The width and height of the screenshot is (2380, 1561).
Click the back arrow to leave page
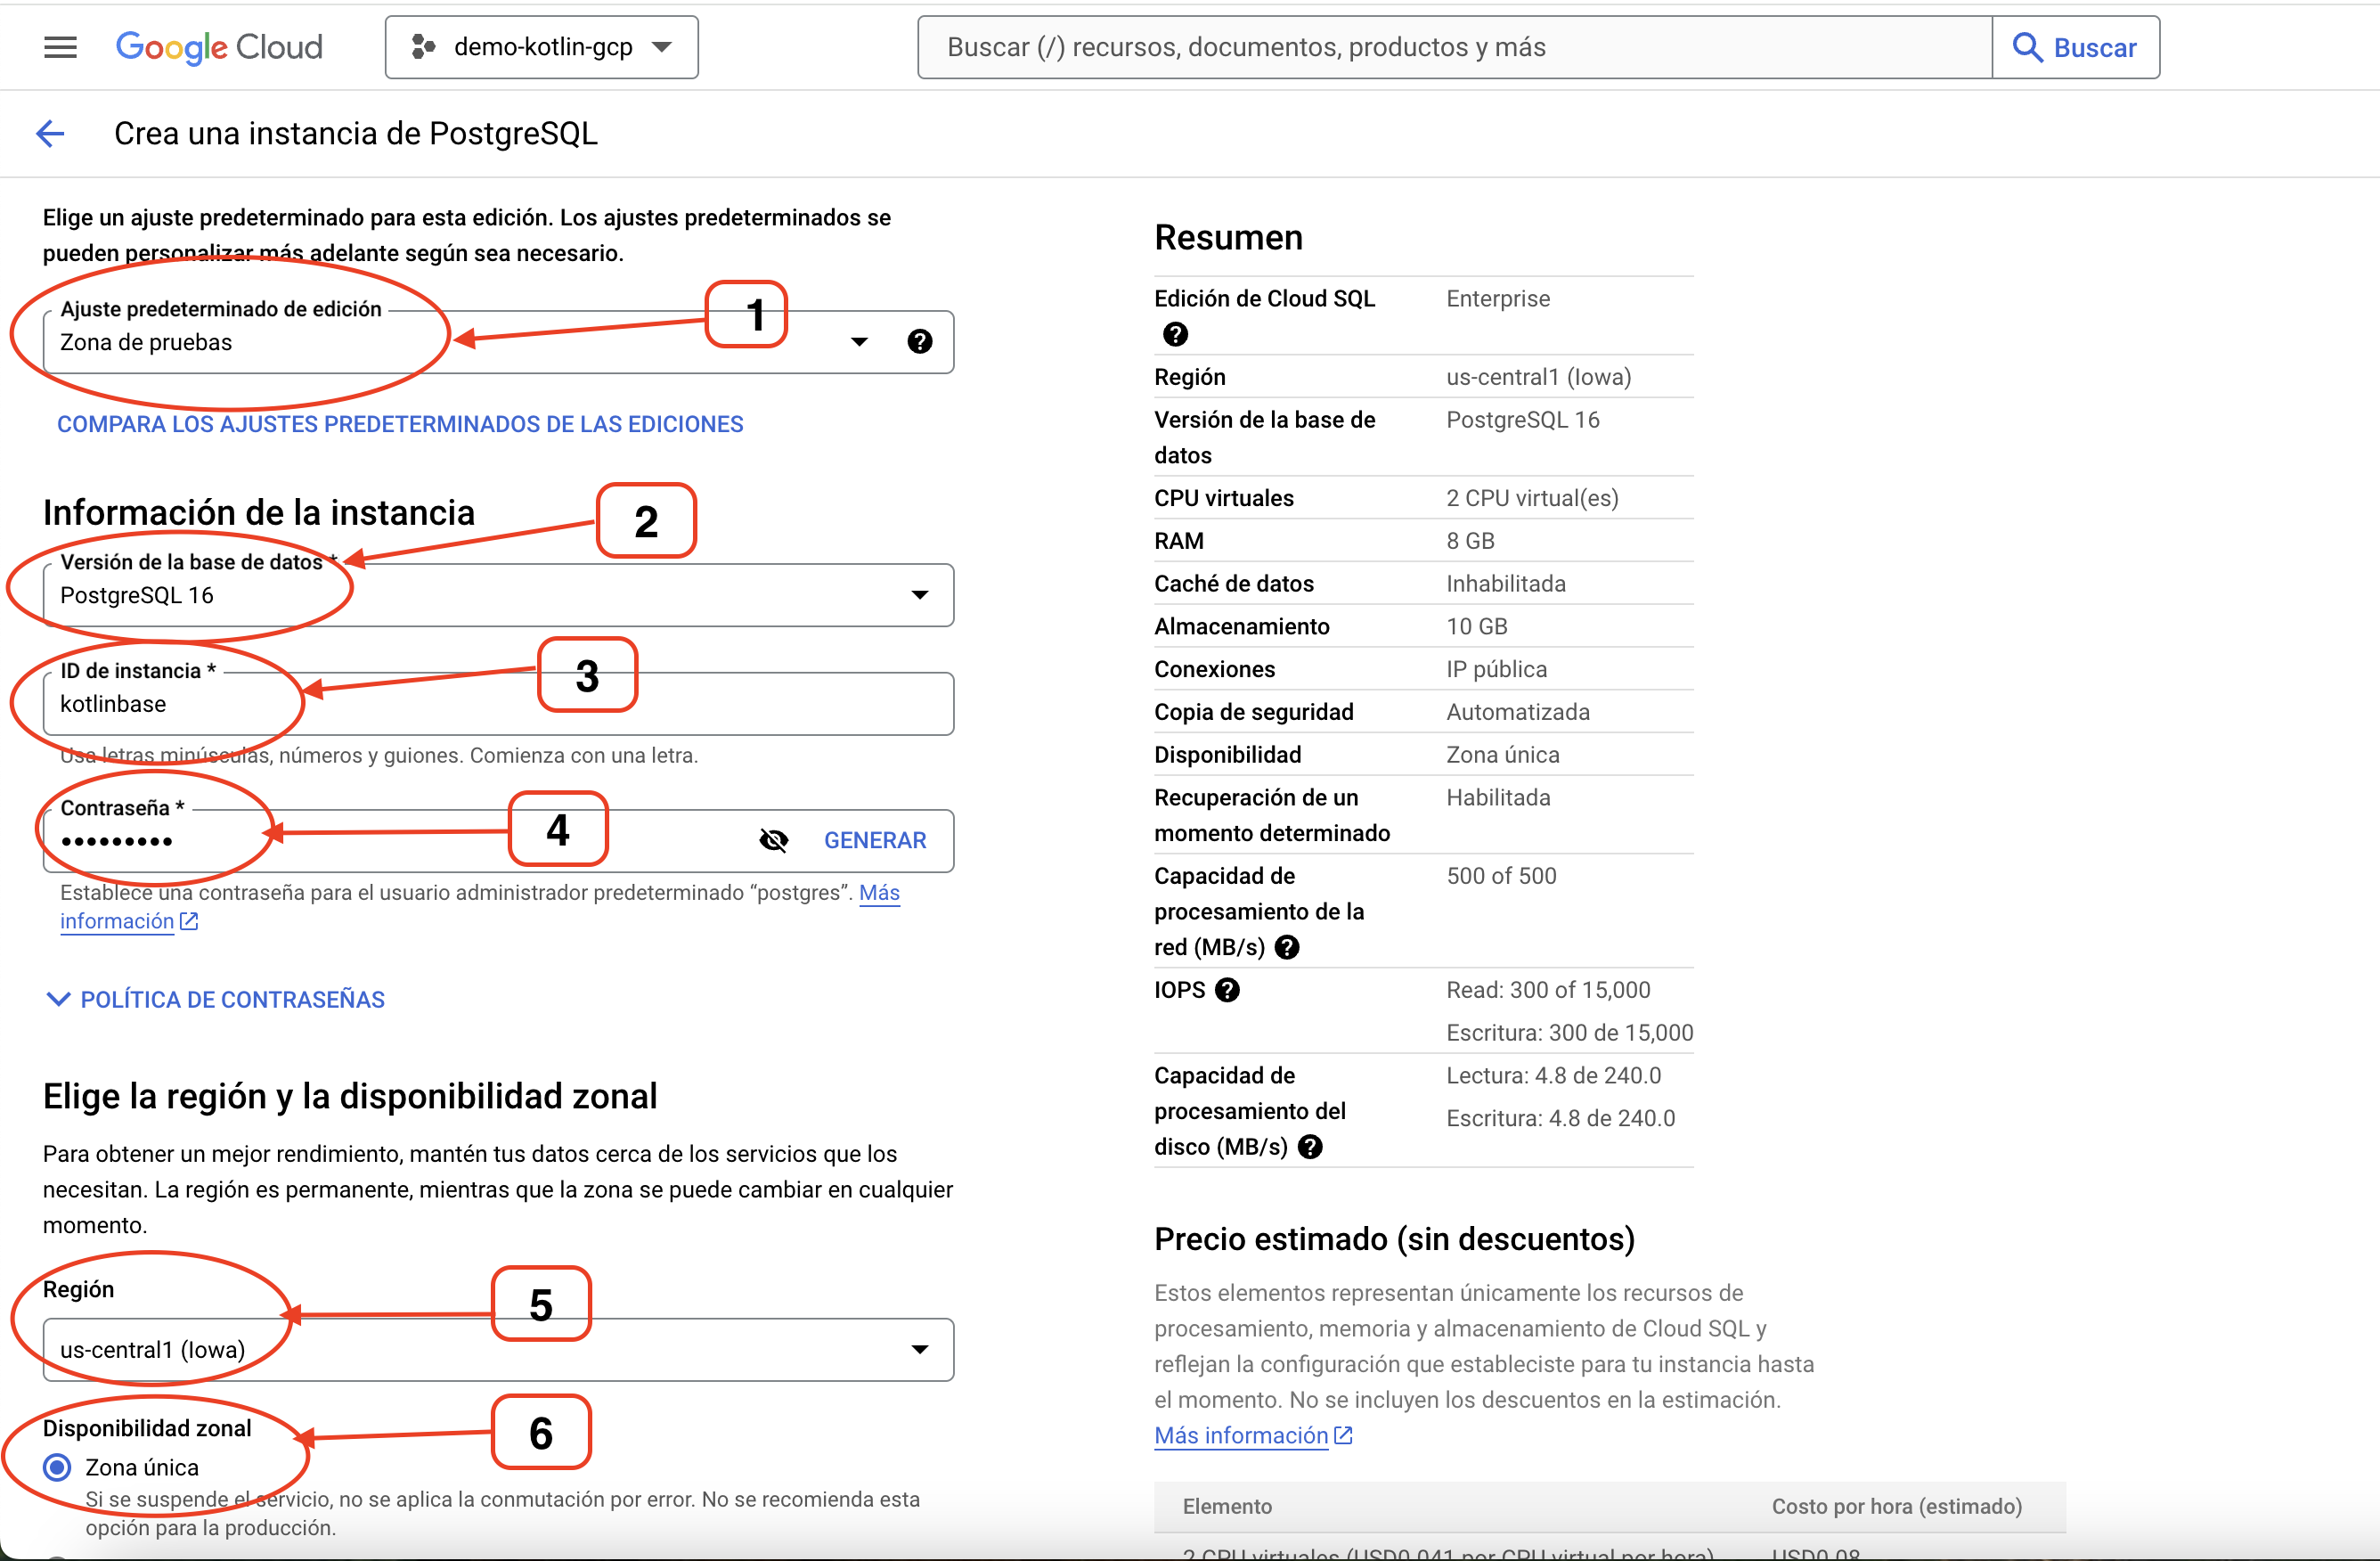click(50, 133)
